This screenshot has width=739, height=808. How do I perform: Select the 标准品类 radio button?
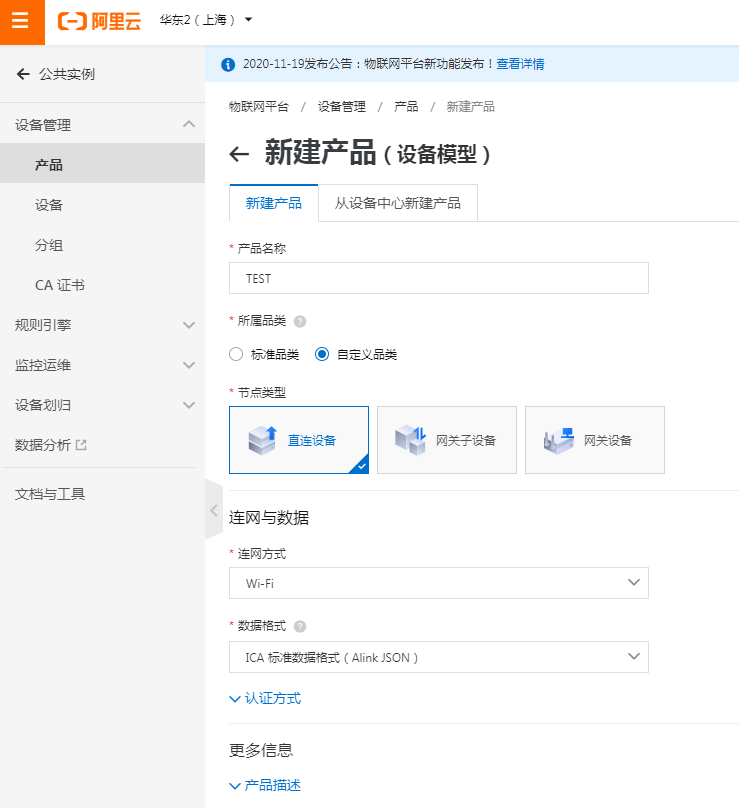[x=236, y=355]
